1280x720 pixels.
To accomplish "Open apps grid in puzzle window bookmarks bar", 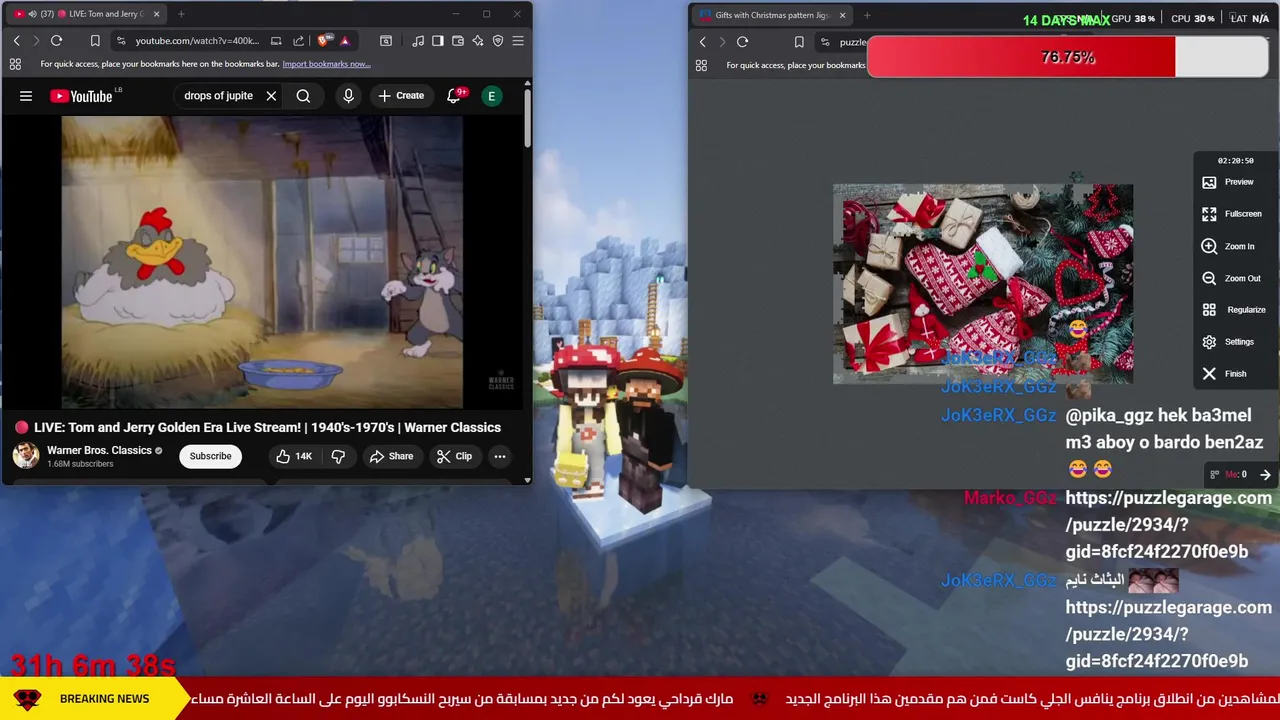I will point(701,65).
